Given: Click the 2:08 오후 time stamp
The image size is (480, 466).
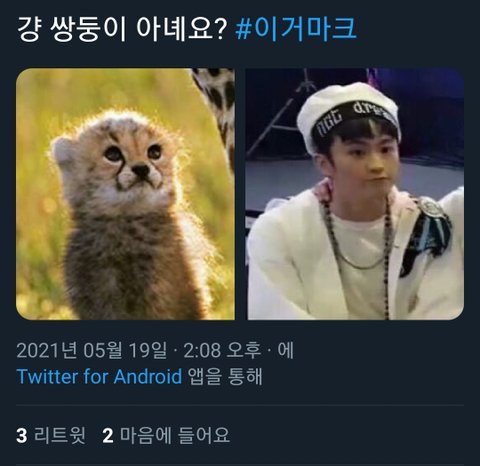Looking at the screenshot, I should coord(222,350).
